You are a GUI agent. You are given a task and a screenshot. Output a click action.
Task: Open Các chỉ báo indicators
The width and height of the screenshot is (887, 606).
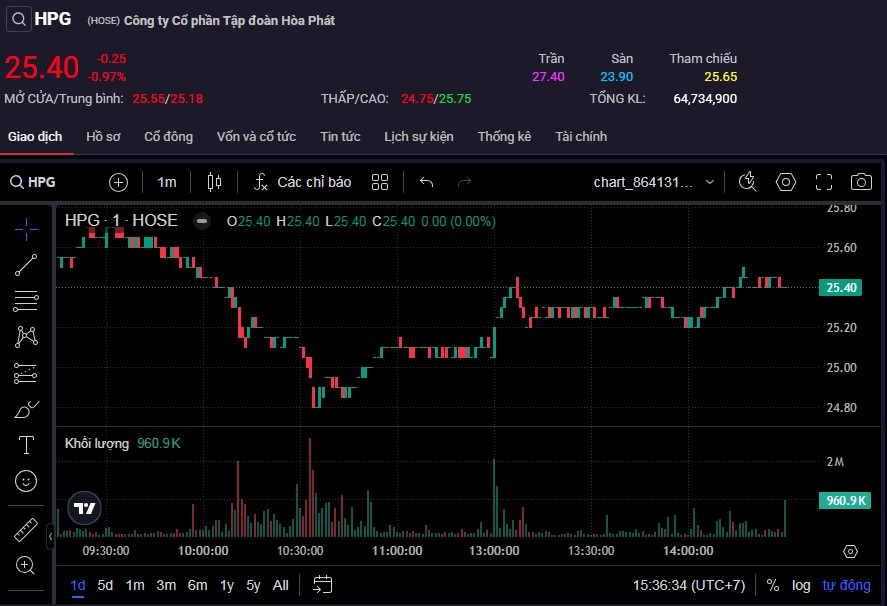(x=302, y=182)
